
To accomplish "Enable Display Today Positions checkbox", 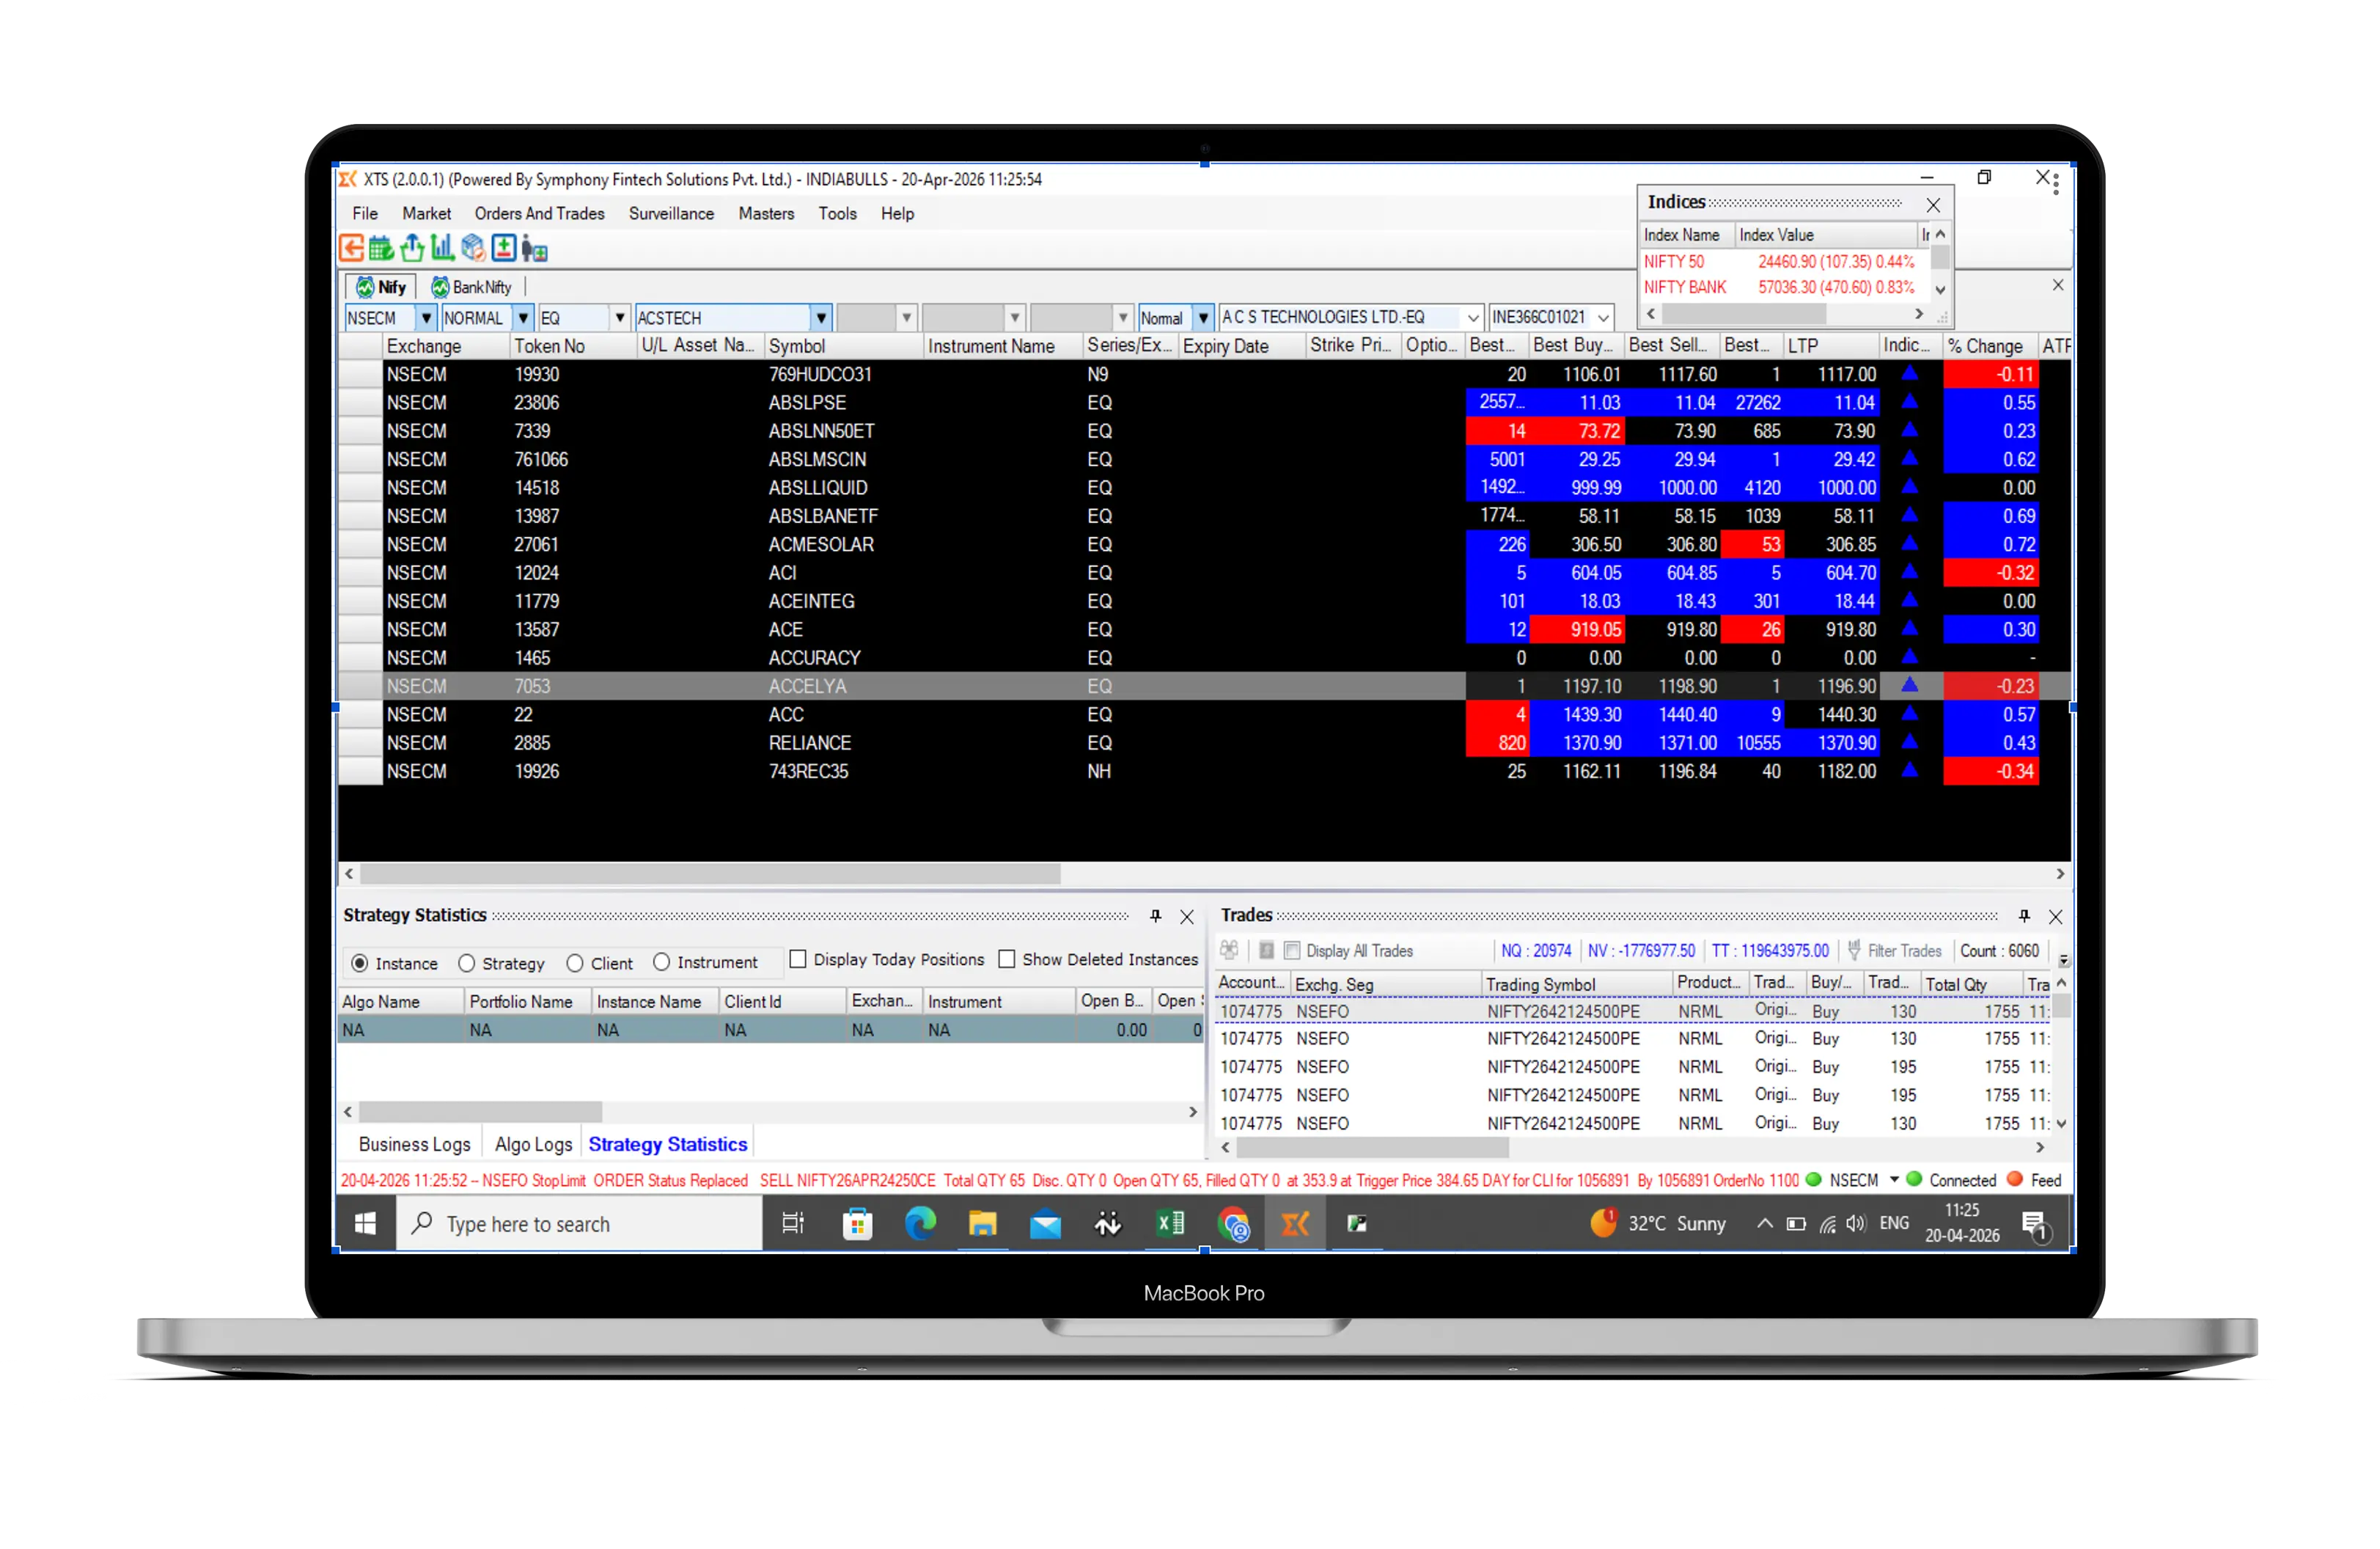I will [798, 959].
